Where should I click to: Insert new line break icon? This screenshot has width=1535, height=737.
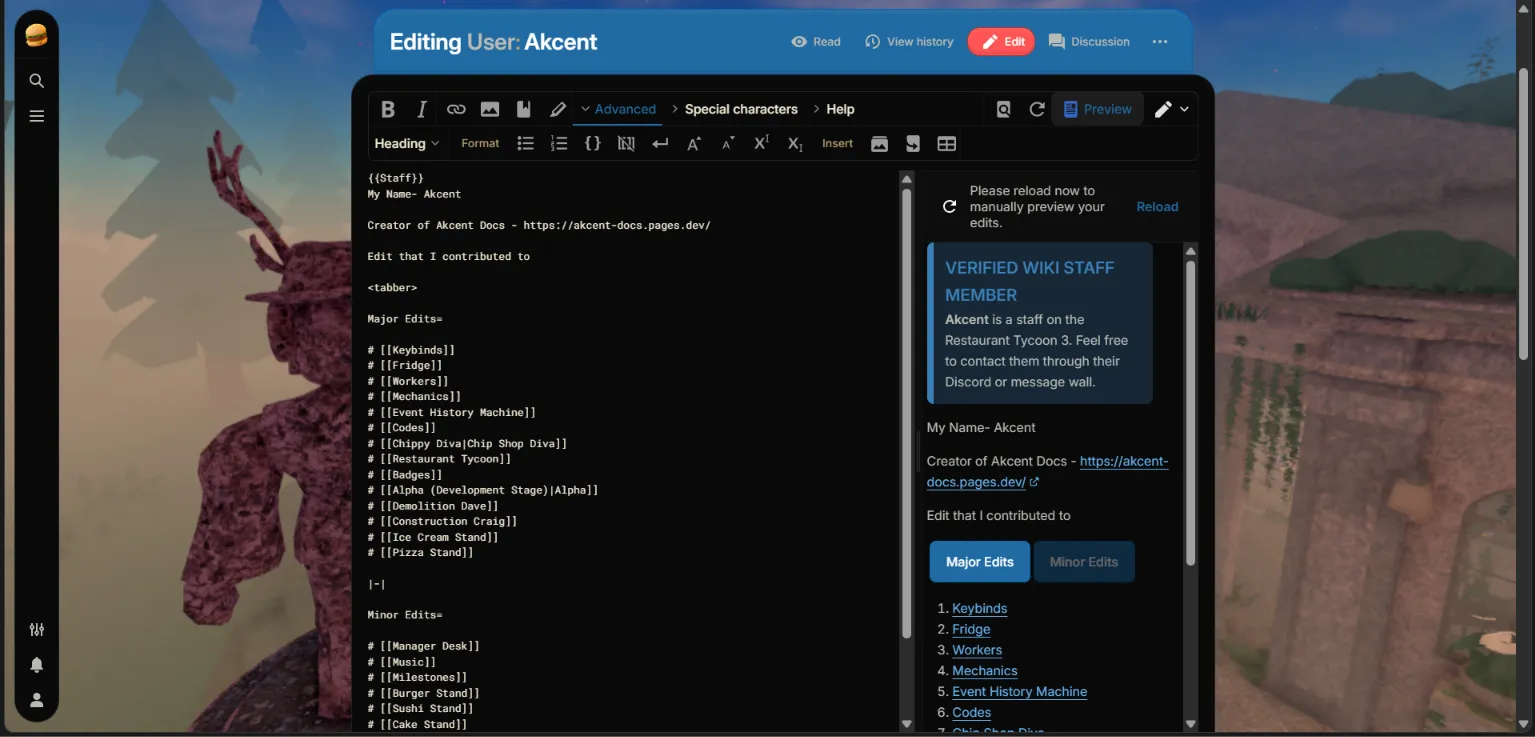coord(660,144)
